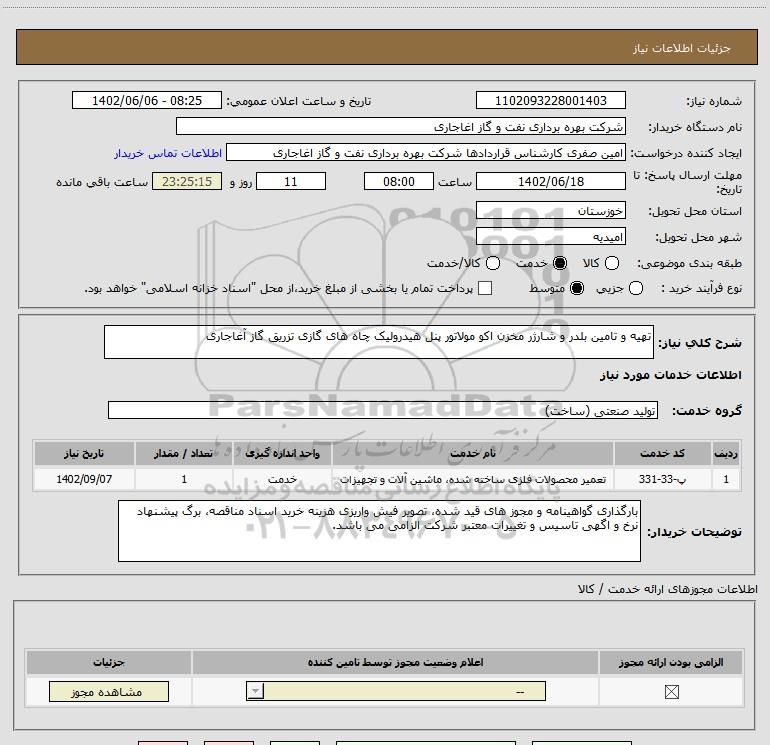Click the تاریخ نیاز column header

[x=84, y=453]
